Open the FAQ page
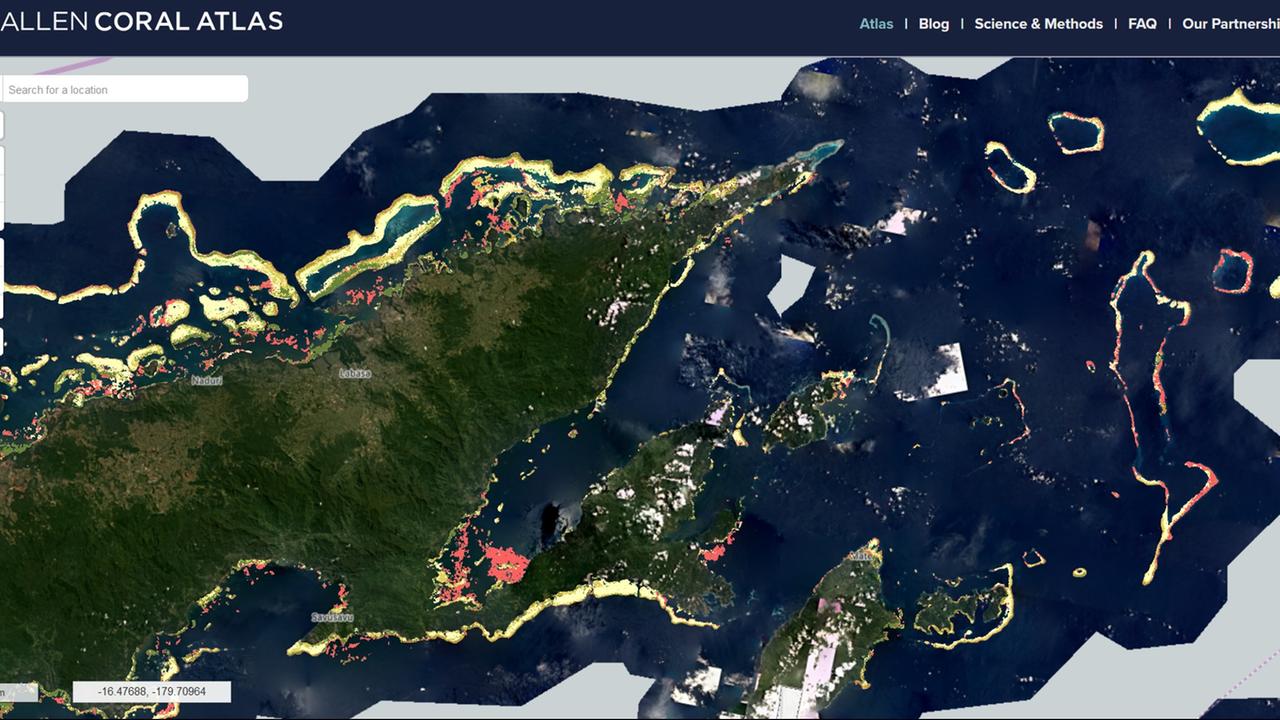The image size is (1280, 720). click(x=1142, y=24)
